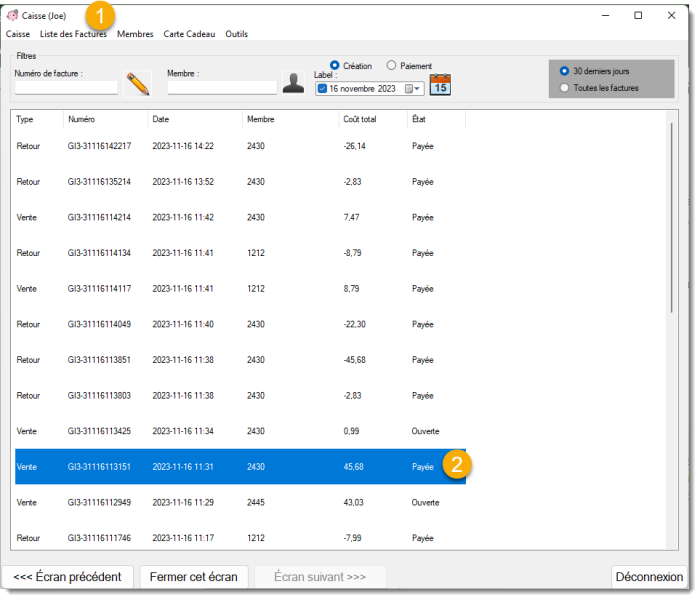Screen dimensions: 700x600
Task: Click date 2023-11-16 14:22 cell
Action: coord(183,146)
